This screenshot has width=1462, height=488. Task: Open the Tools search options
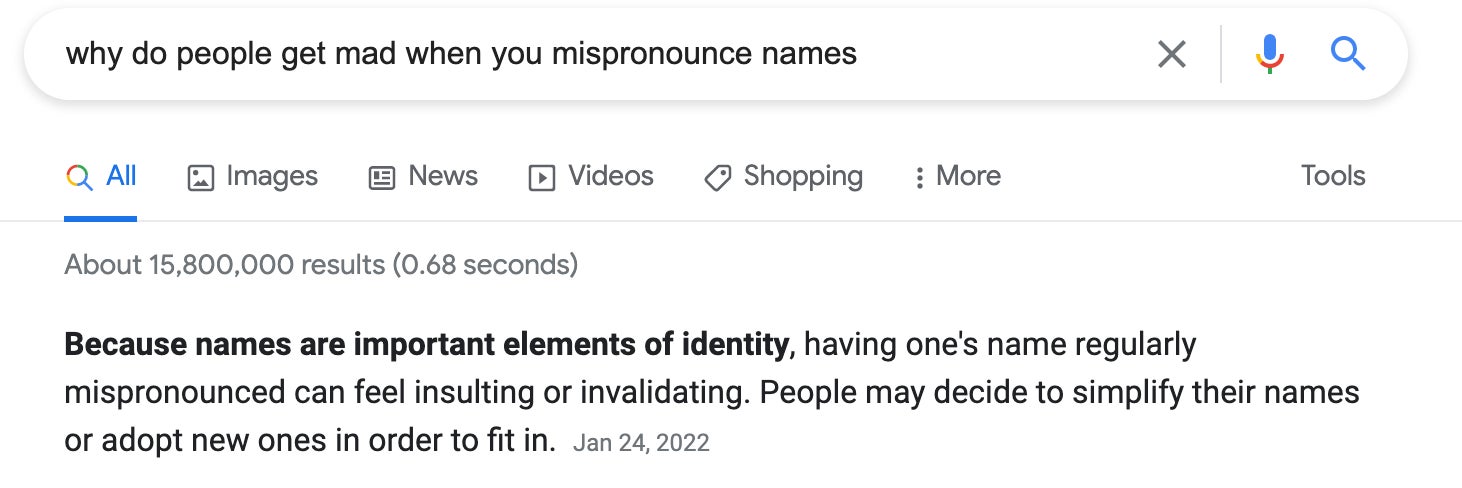(x=1332, y=176)
